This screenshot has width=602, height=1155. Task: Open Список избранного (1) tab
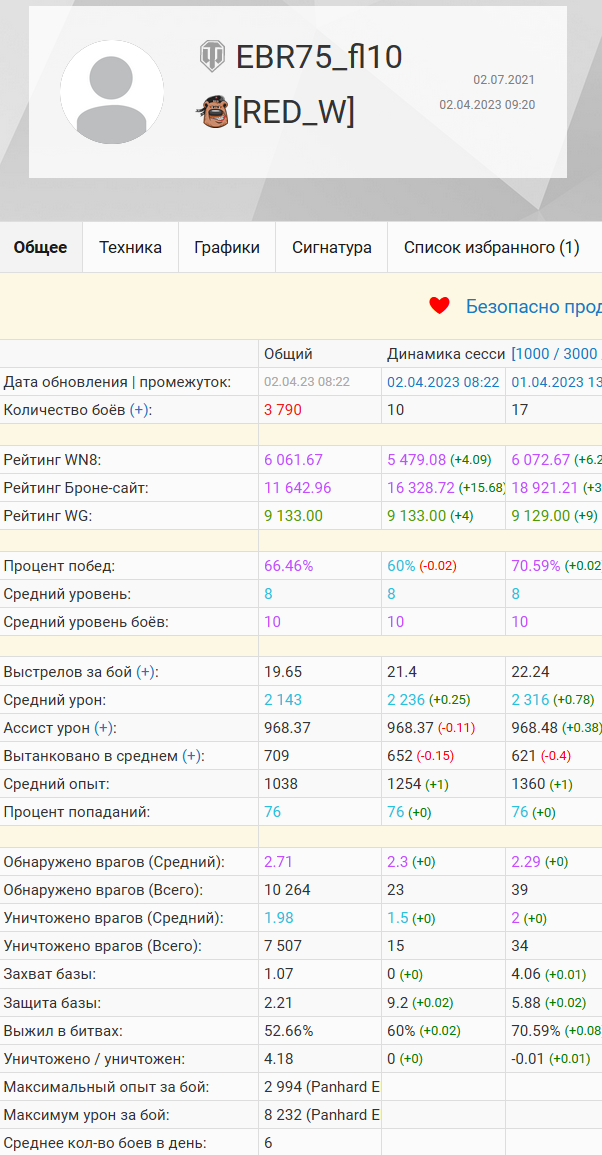click(491, 248)
